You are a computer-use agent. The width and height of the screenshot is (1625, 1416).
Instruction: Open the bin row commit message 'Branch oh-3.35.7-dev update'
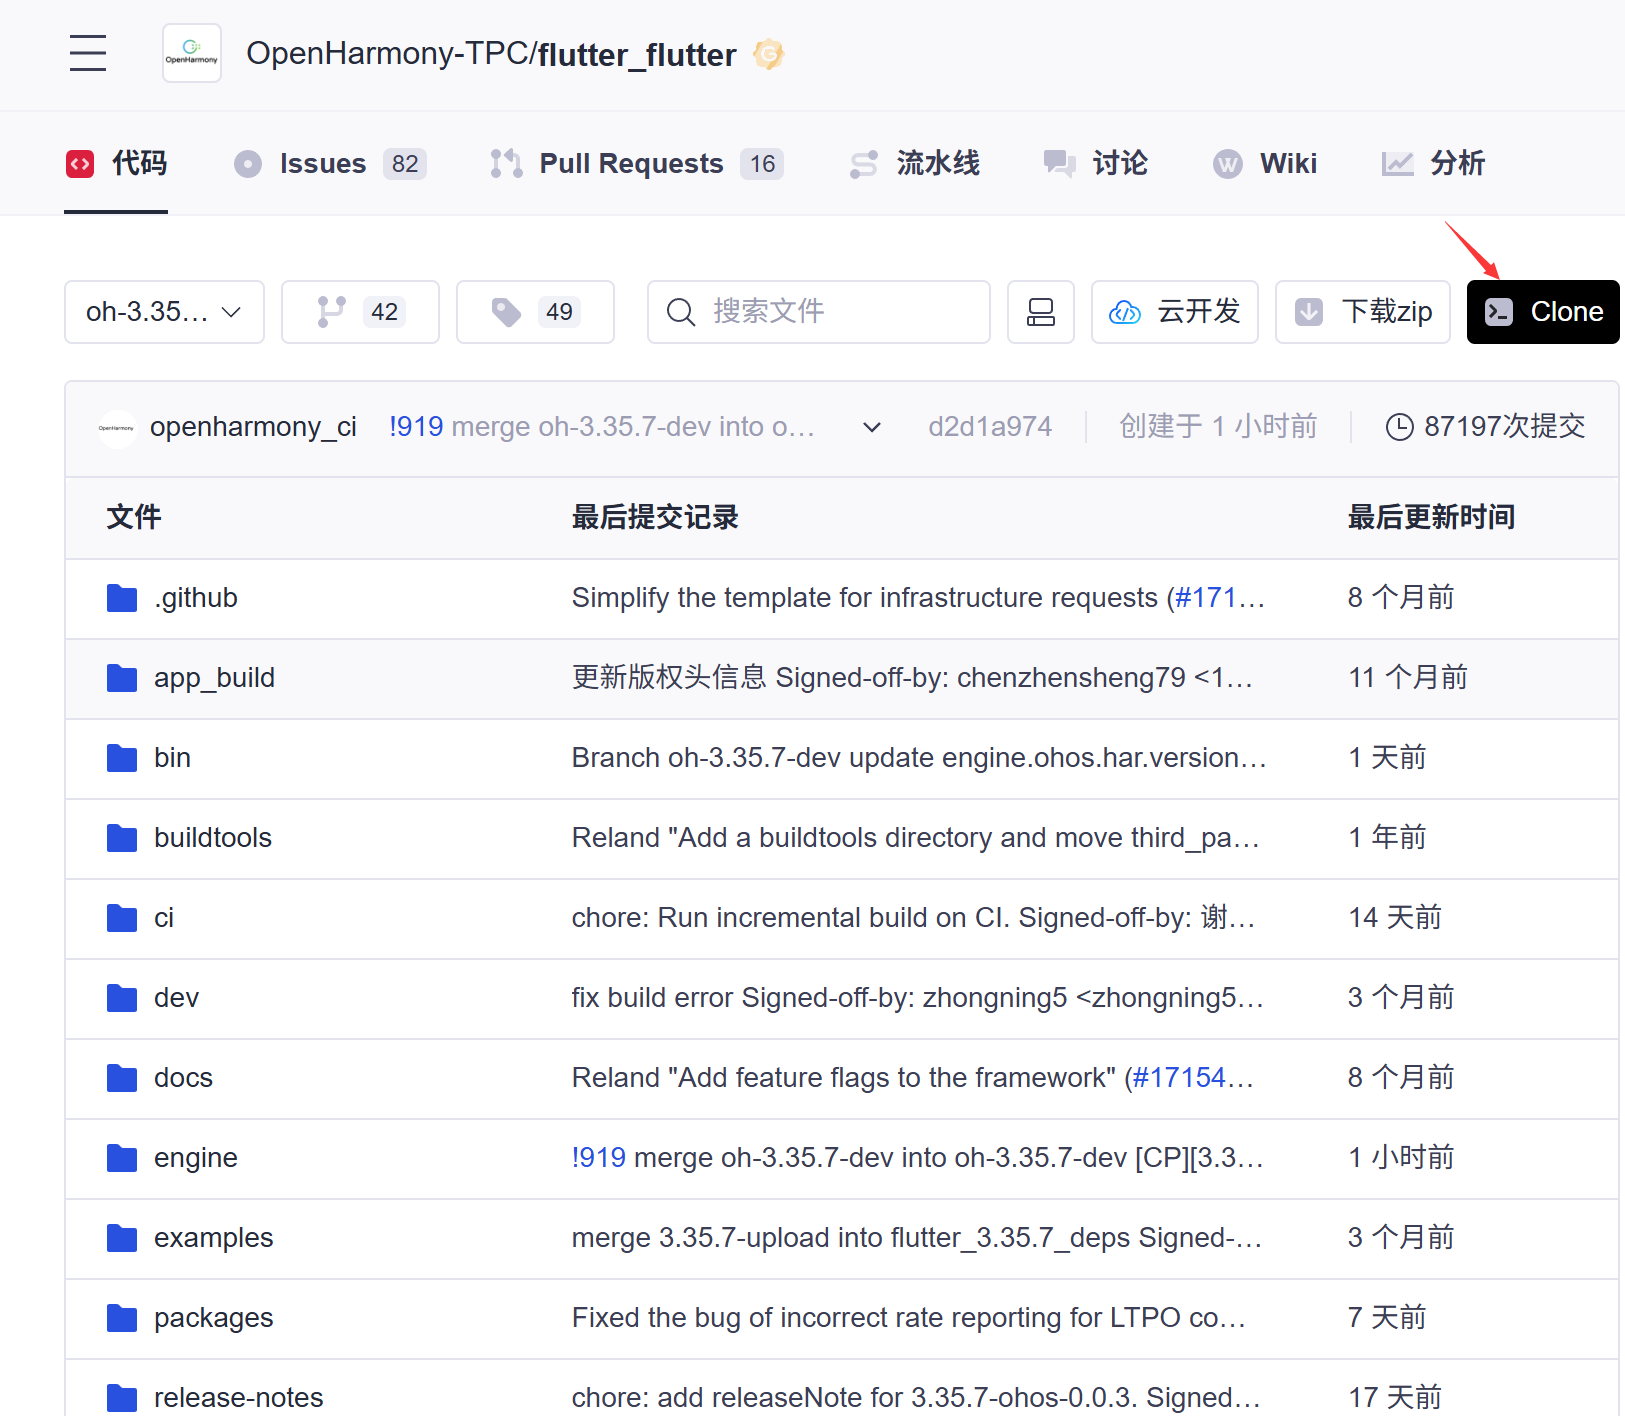(919, 758)
